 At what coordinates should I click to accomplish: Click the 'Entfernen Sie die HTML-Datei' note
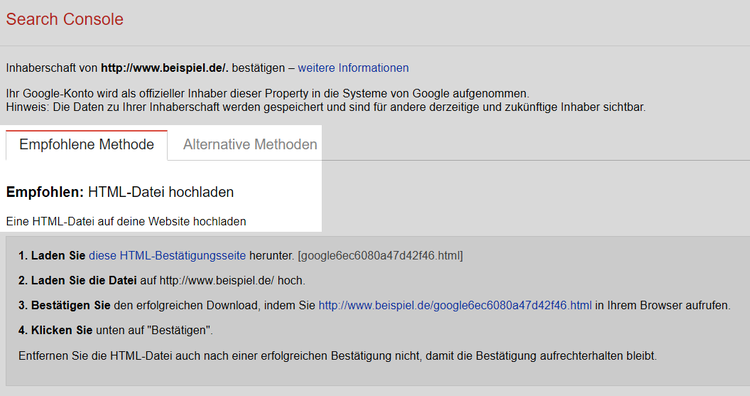(337, 356)
